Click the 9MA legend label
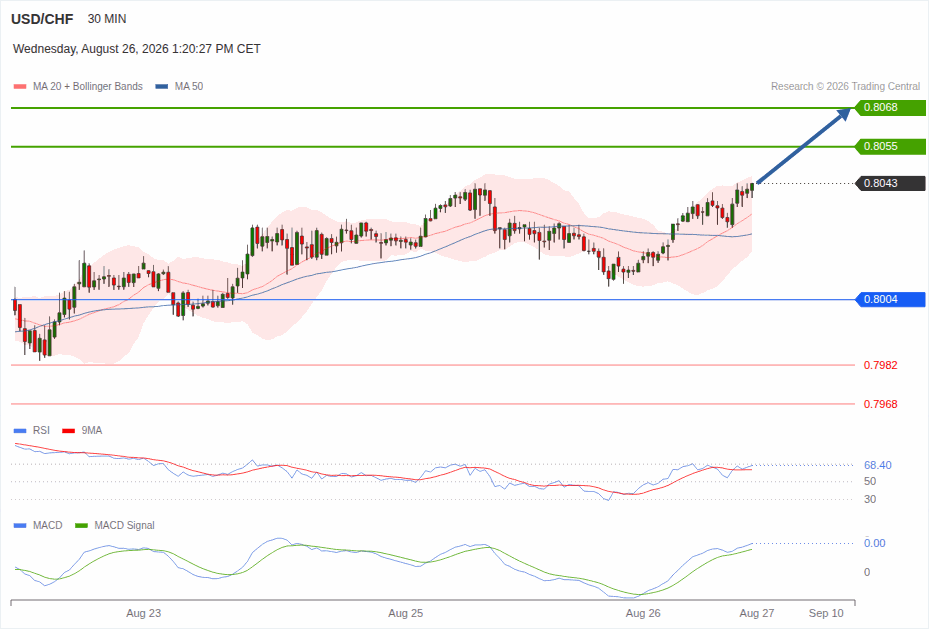 pos(92,431)
